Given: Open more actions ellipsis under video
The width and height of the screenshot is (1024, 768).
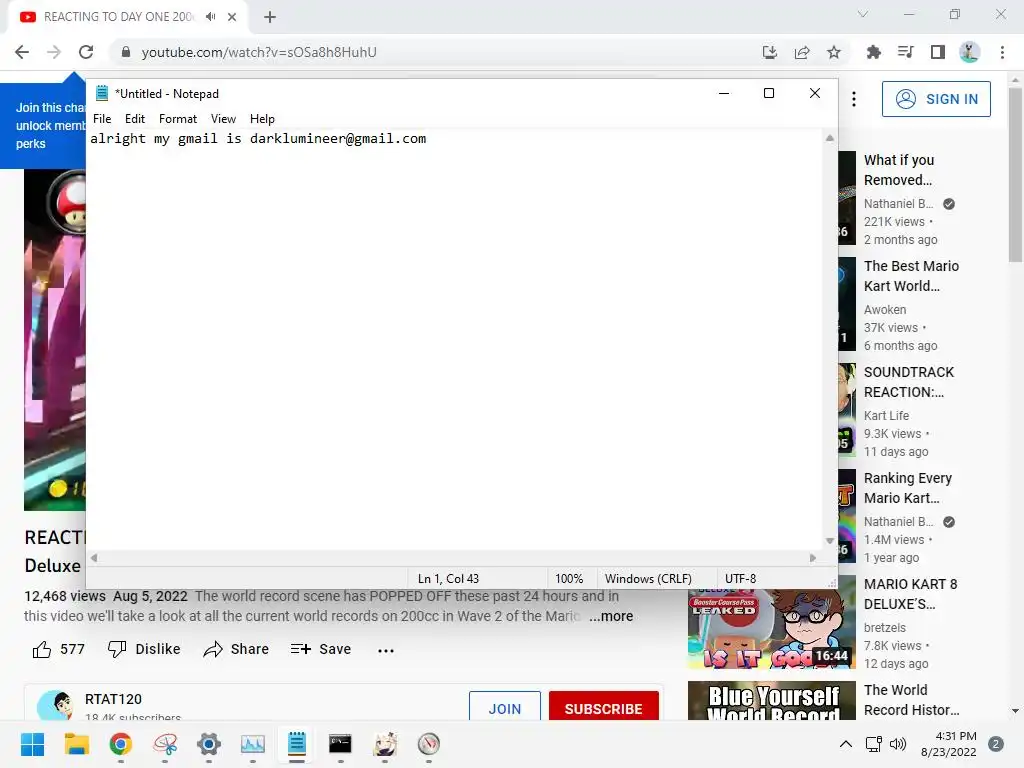Looking at the screenshot, I should coord(385,650).
